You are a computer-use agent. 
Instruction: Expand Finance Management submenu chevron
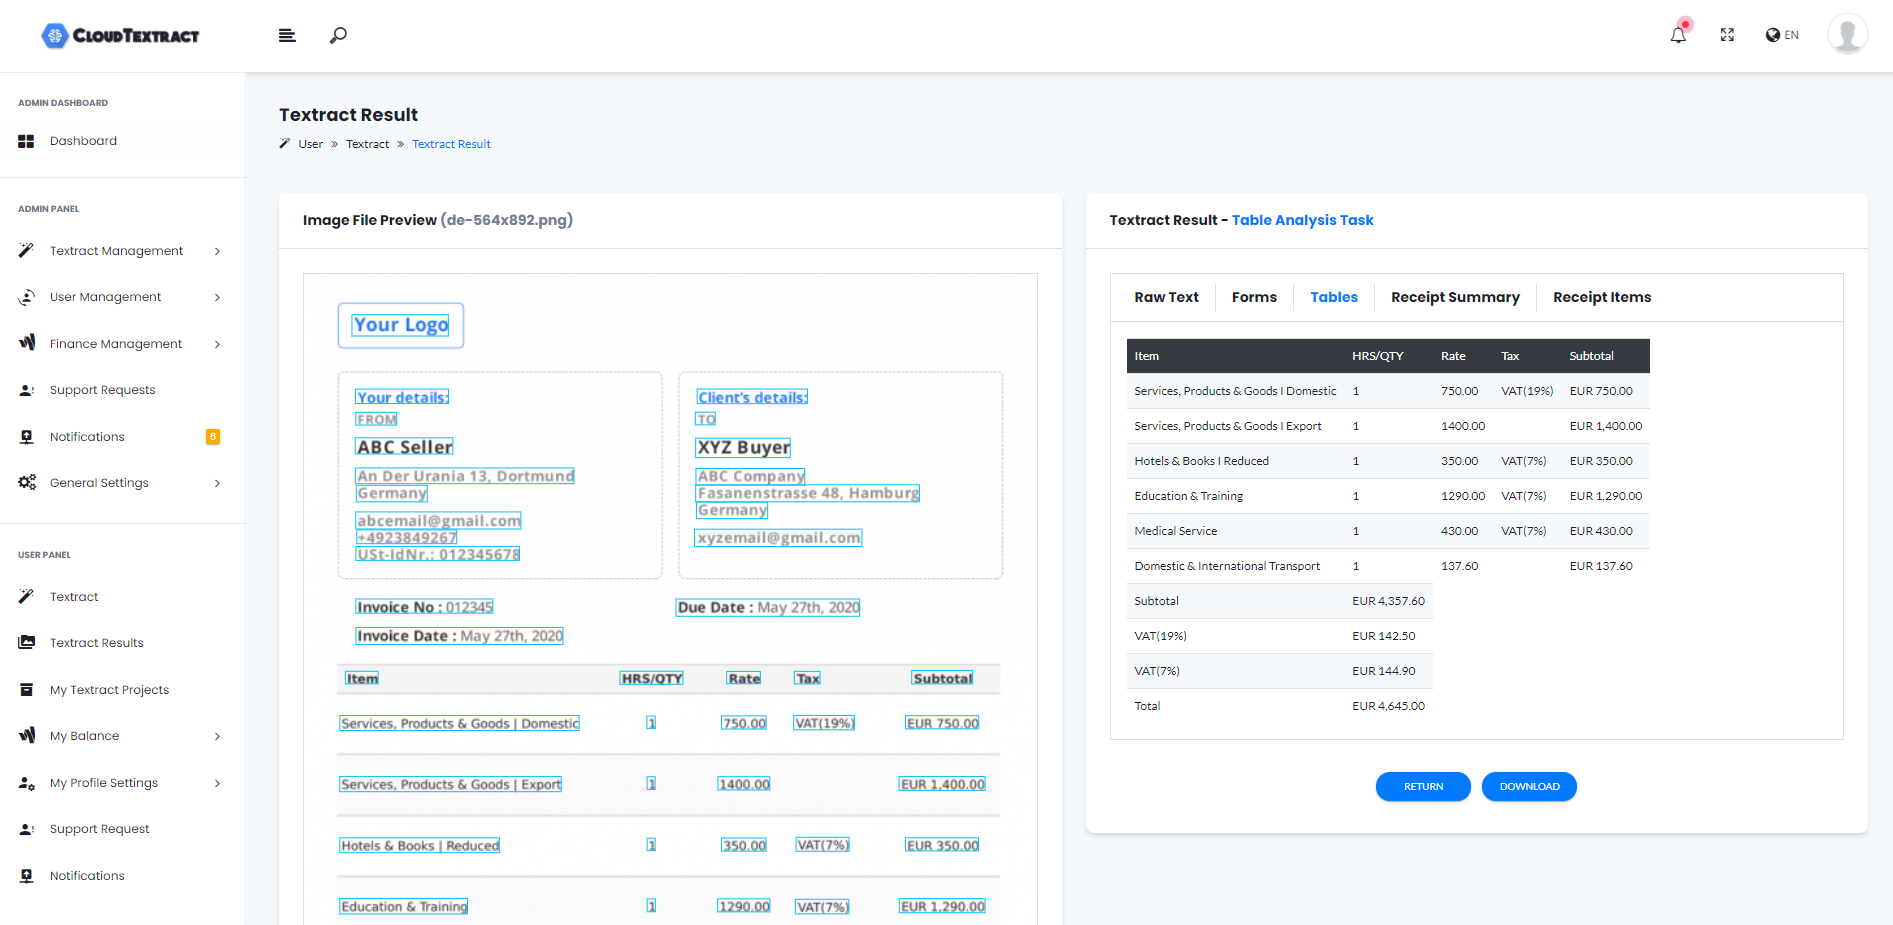coord(217,344)
